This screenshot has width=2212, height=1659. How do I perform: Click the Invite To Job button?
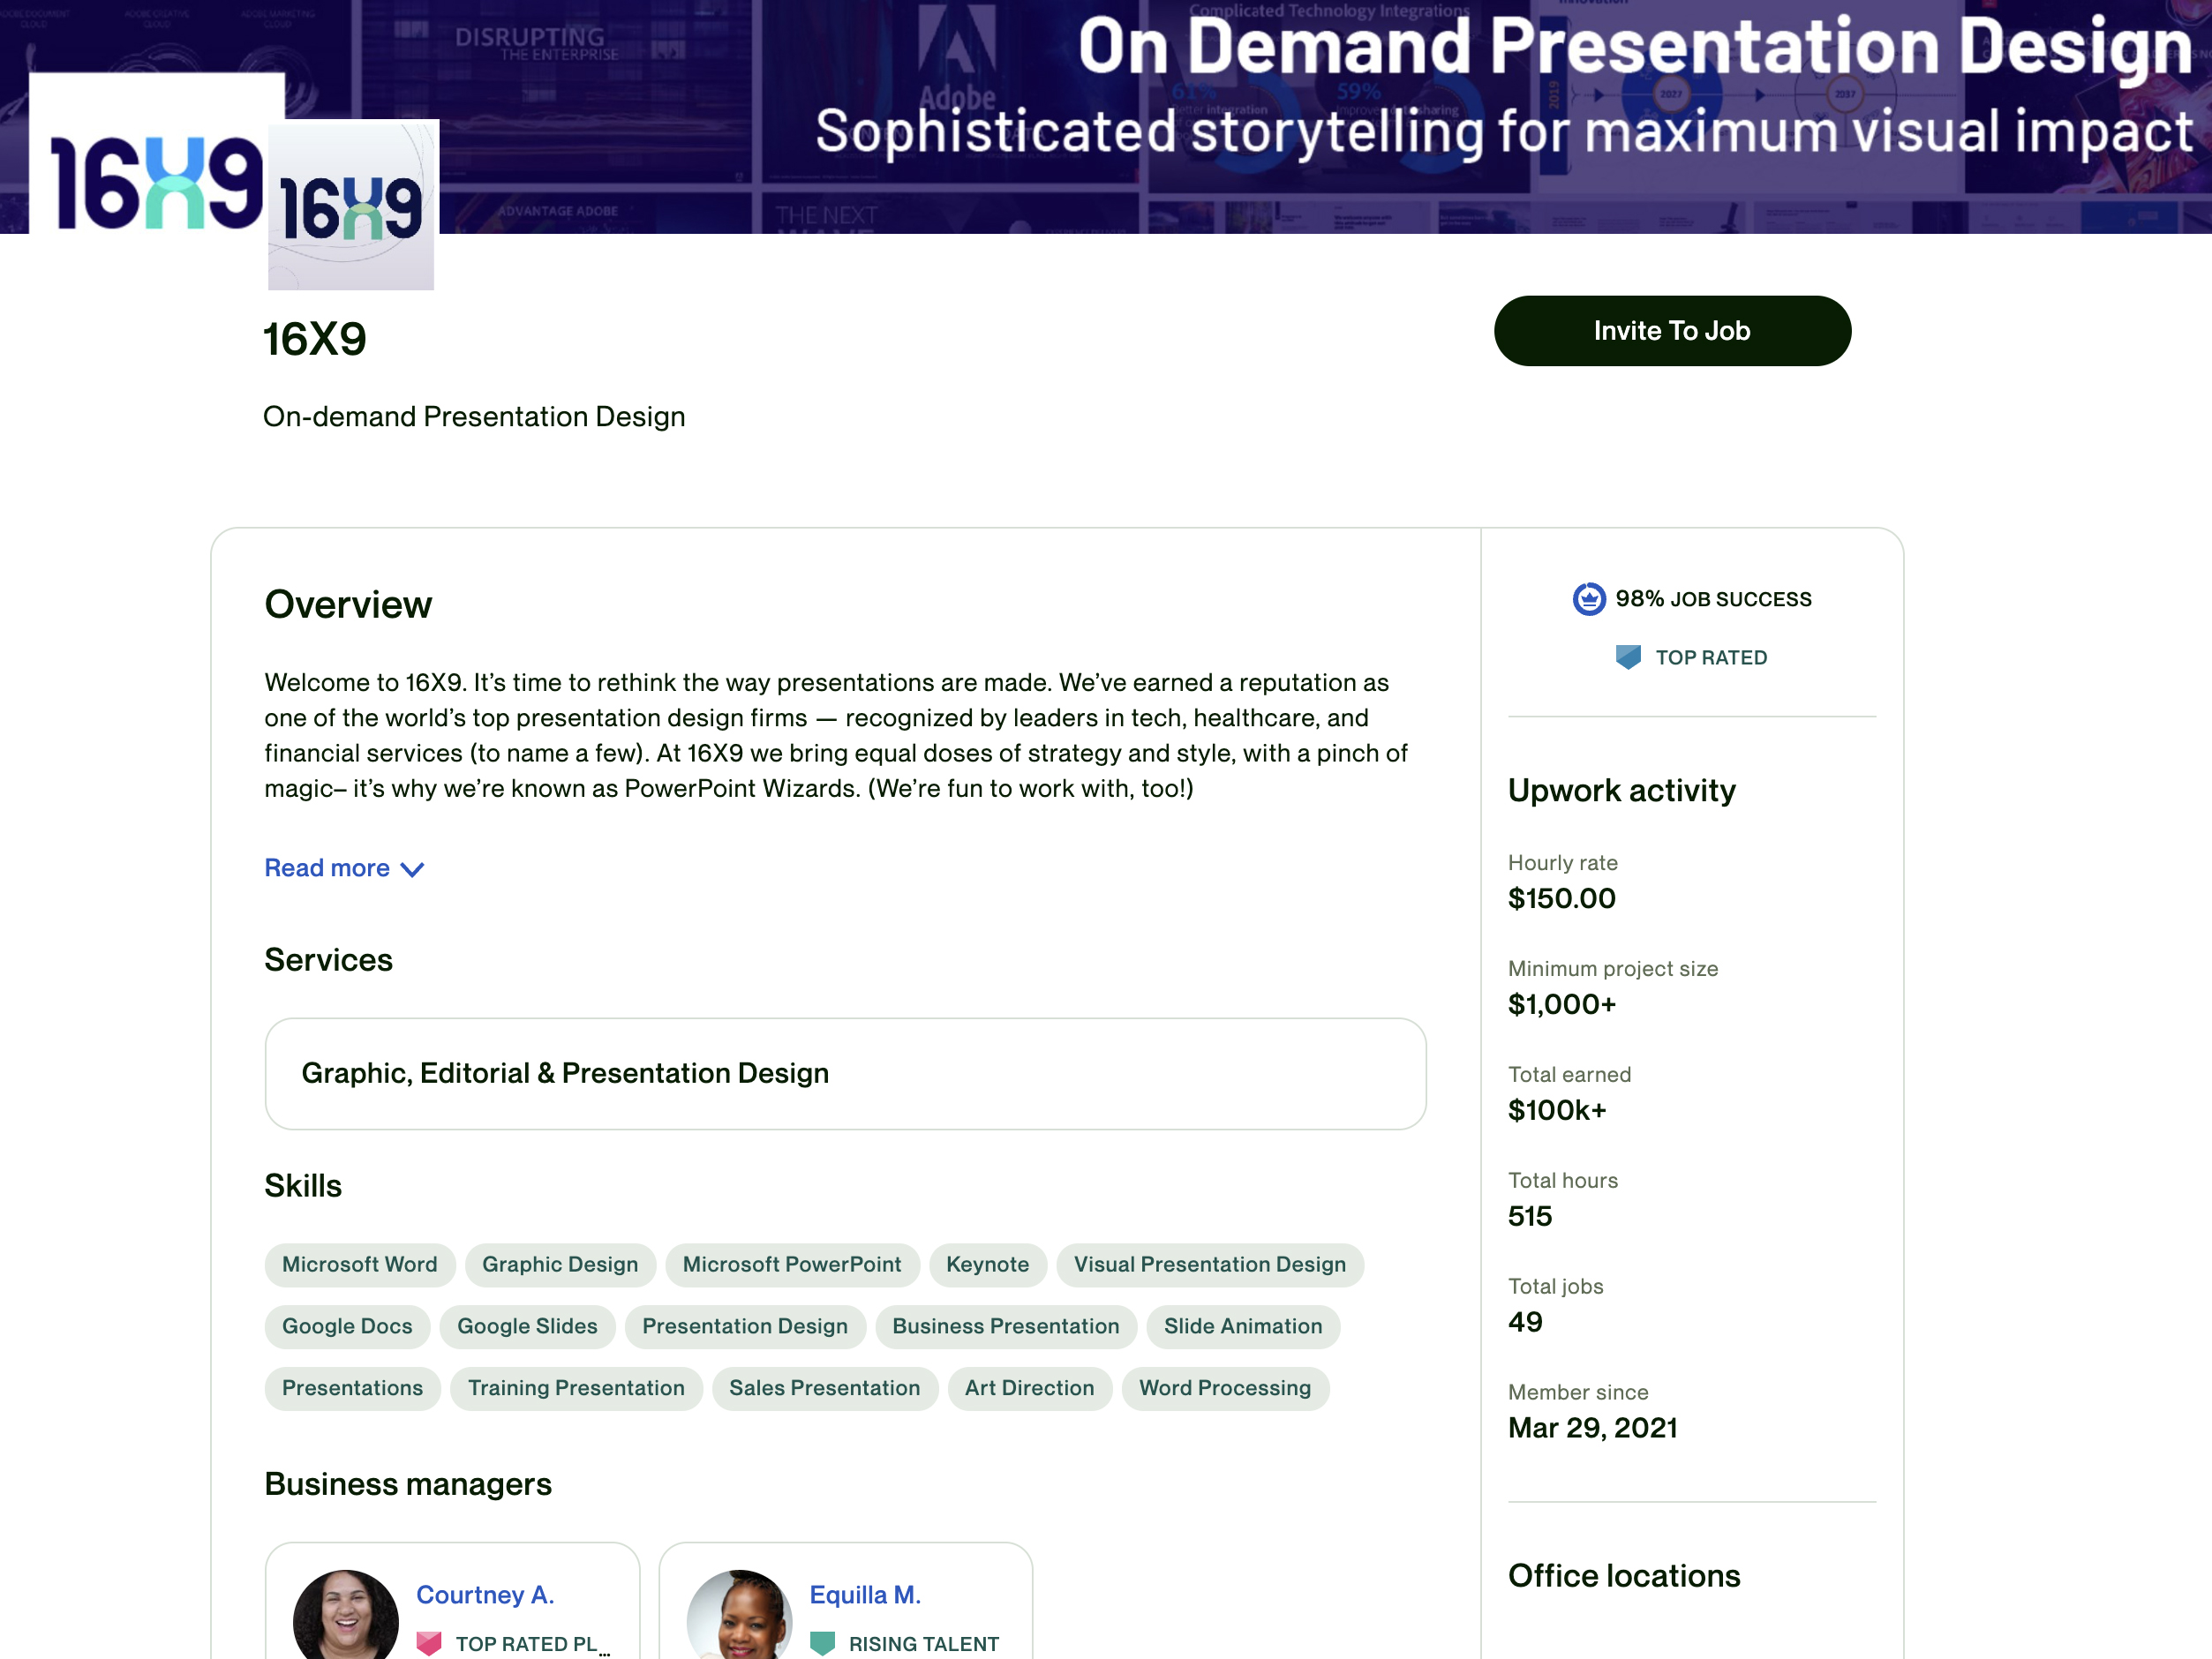pyautogui.click(x=1672, y=331)
